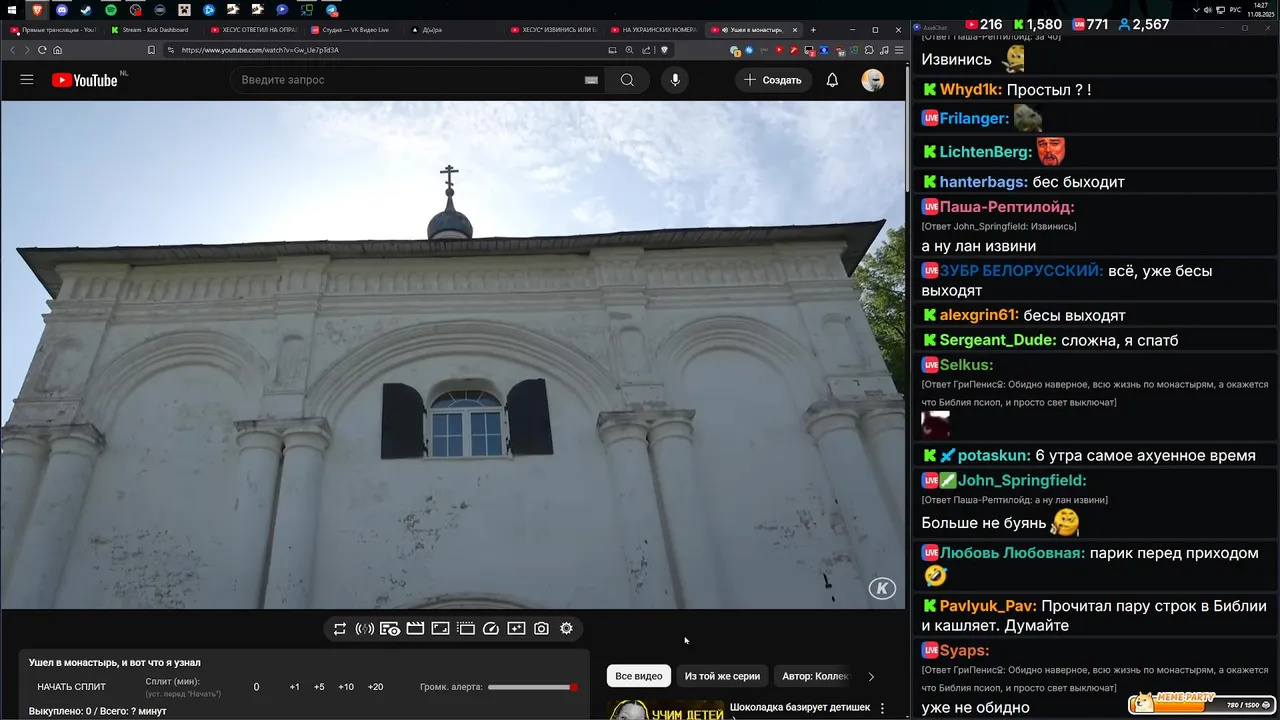1280x720 pixels.
Task: Click the split minutes value 0
Action: [256, 687]
